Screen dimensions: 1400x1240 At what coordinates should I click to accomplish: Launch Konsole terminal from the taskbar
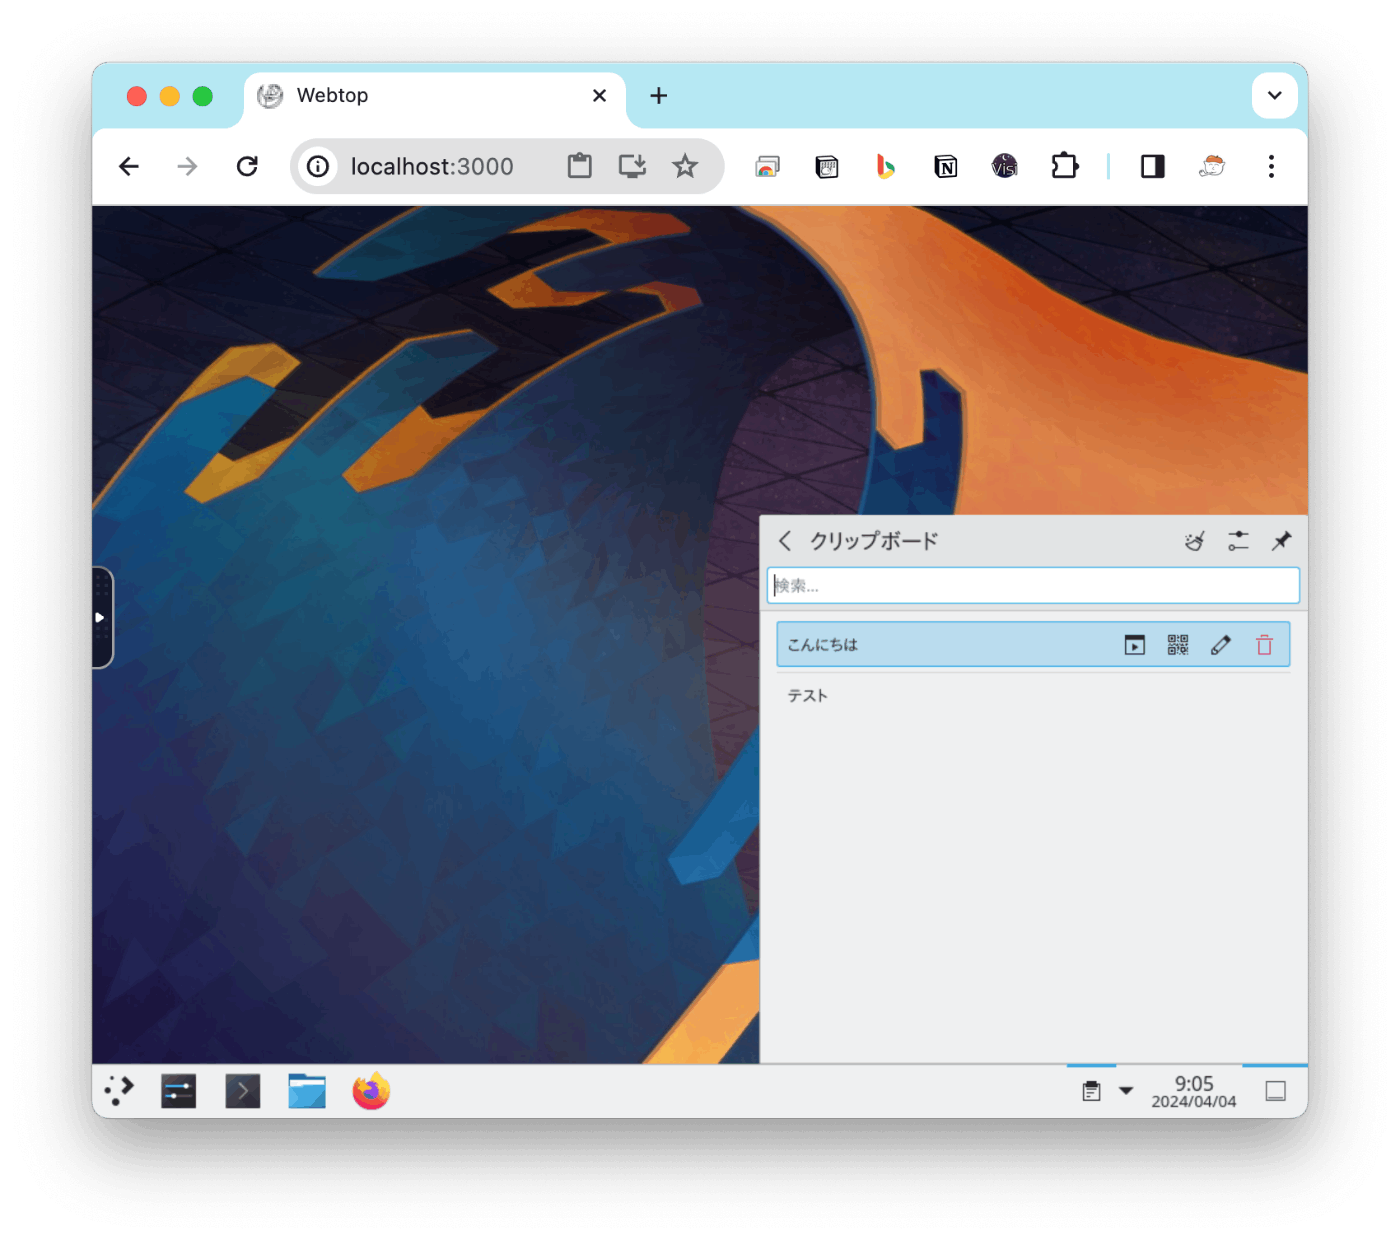(x=243, y=1091)
